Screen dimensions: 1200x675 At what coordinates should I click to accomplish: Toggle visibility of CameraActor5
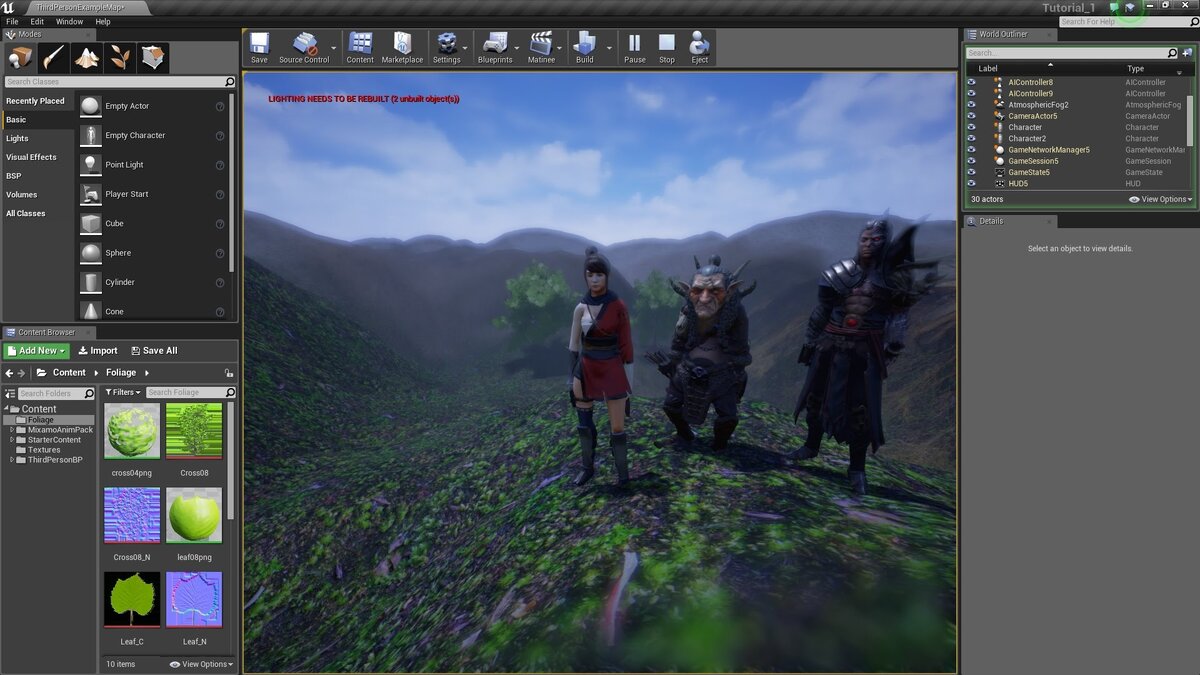(971, 116)
